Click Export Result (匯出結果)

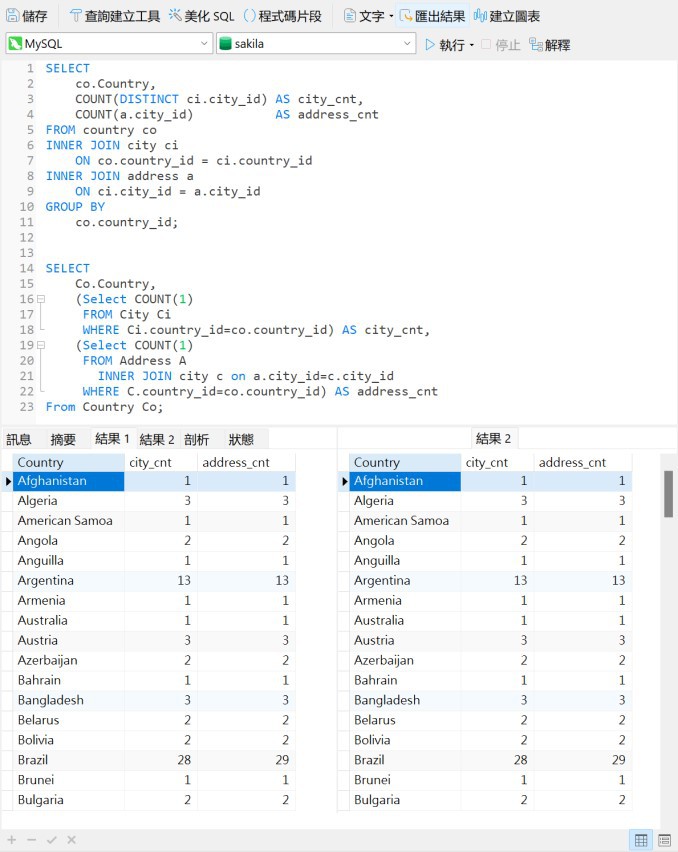click(432, 16)
